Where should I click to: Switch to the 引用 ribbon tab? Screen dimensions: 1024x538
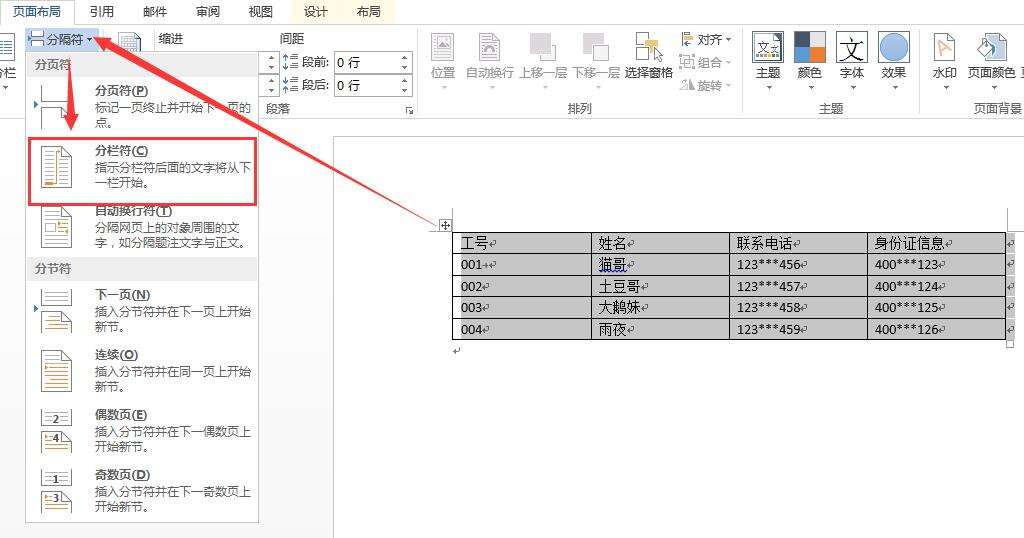[101, 12]
